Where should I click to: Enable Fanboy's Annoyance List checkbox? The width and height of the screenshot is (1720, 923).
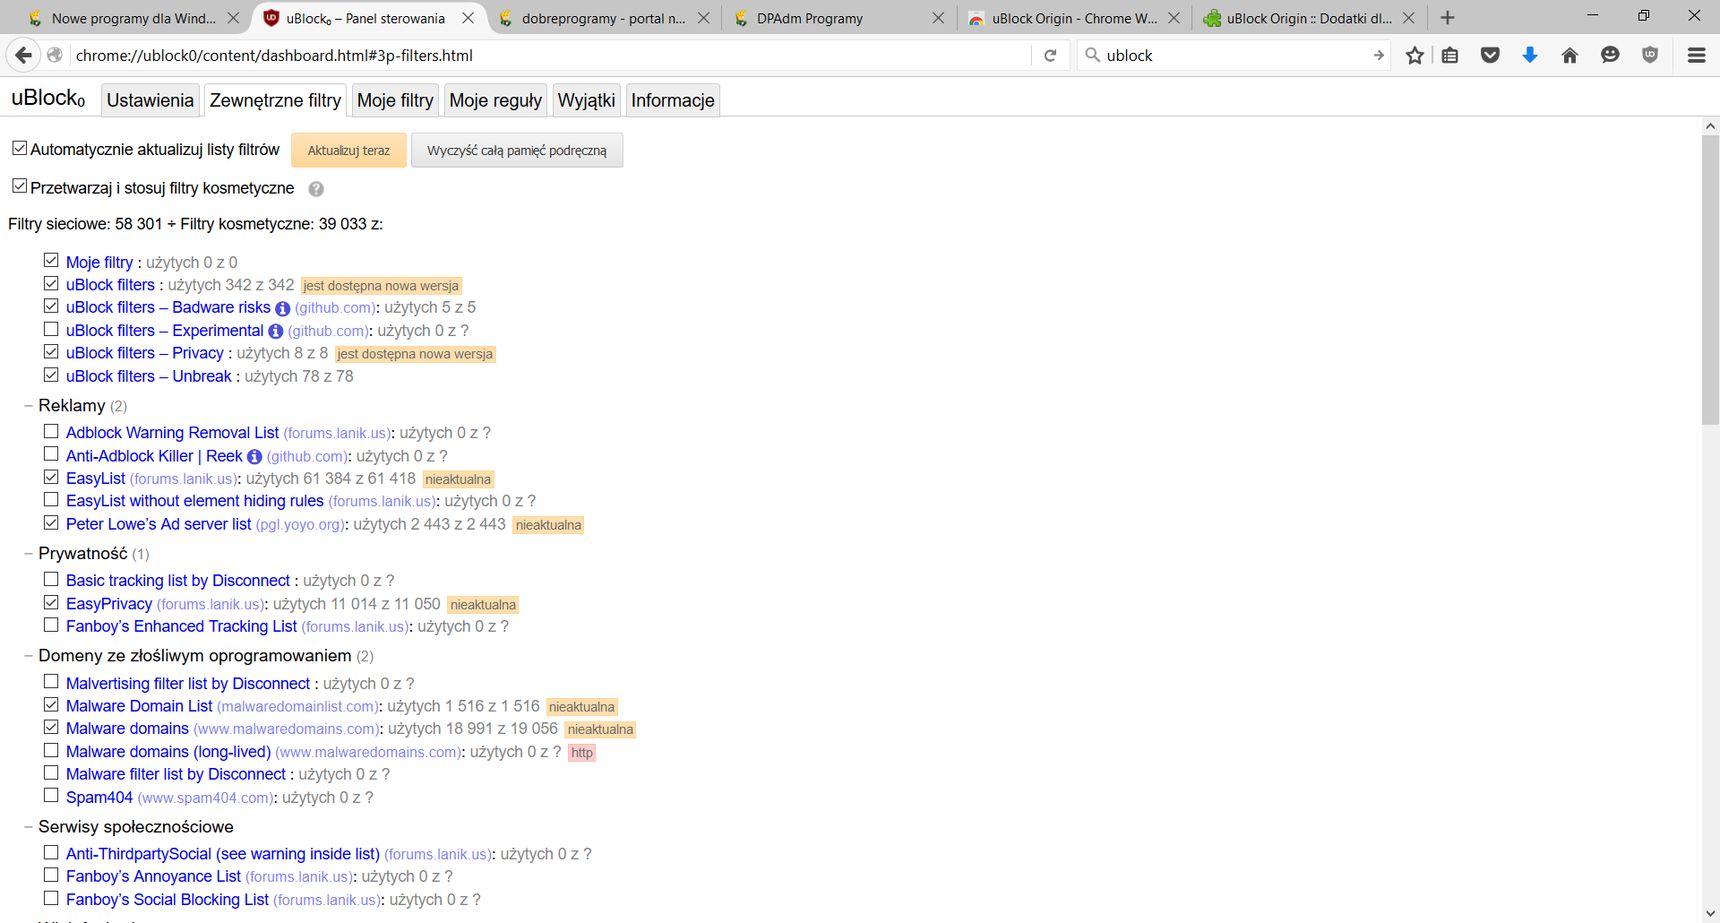51,875
